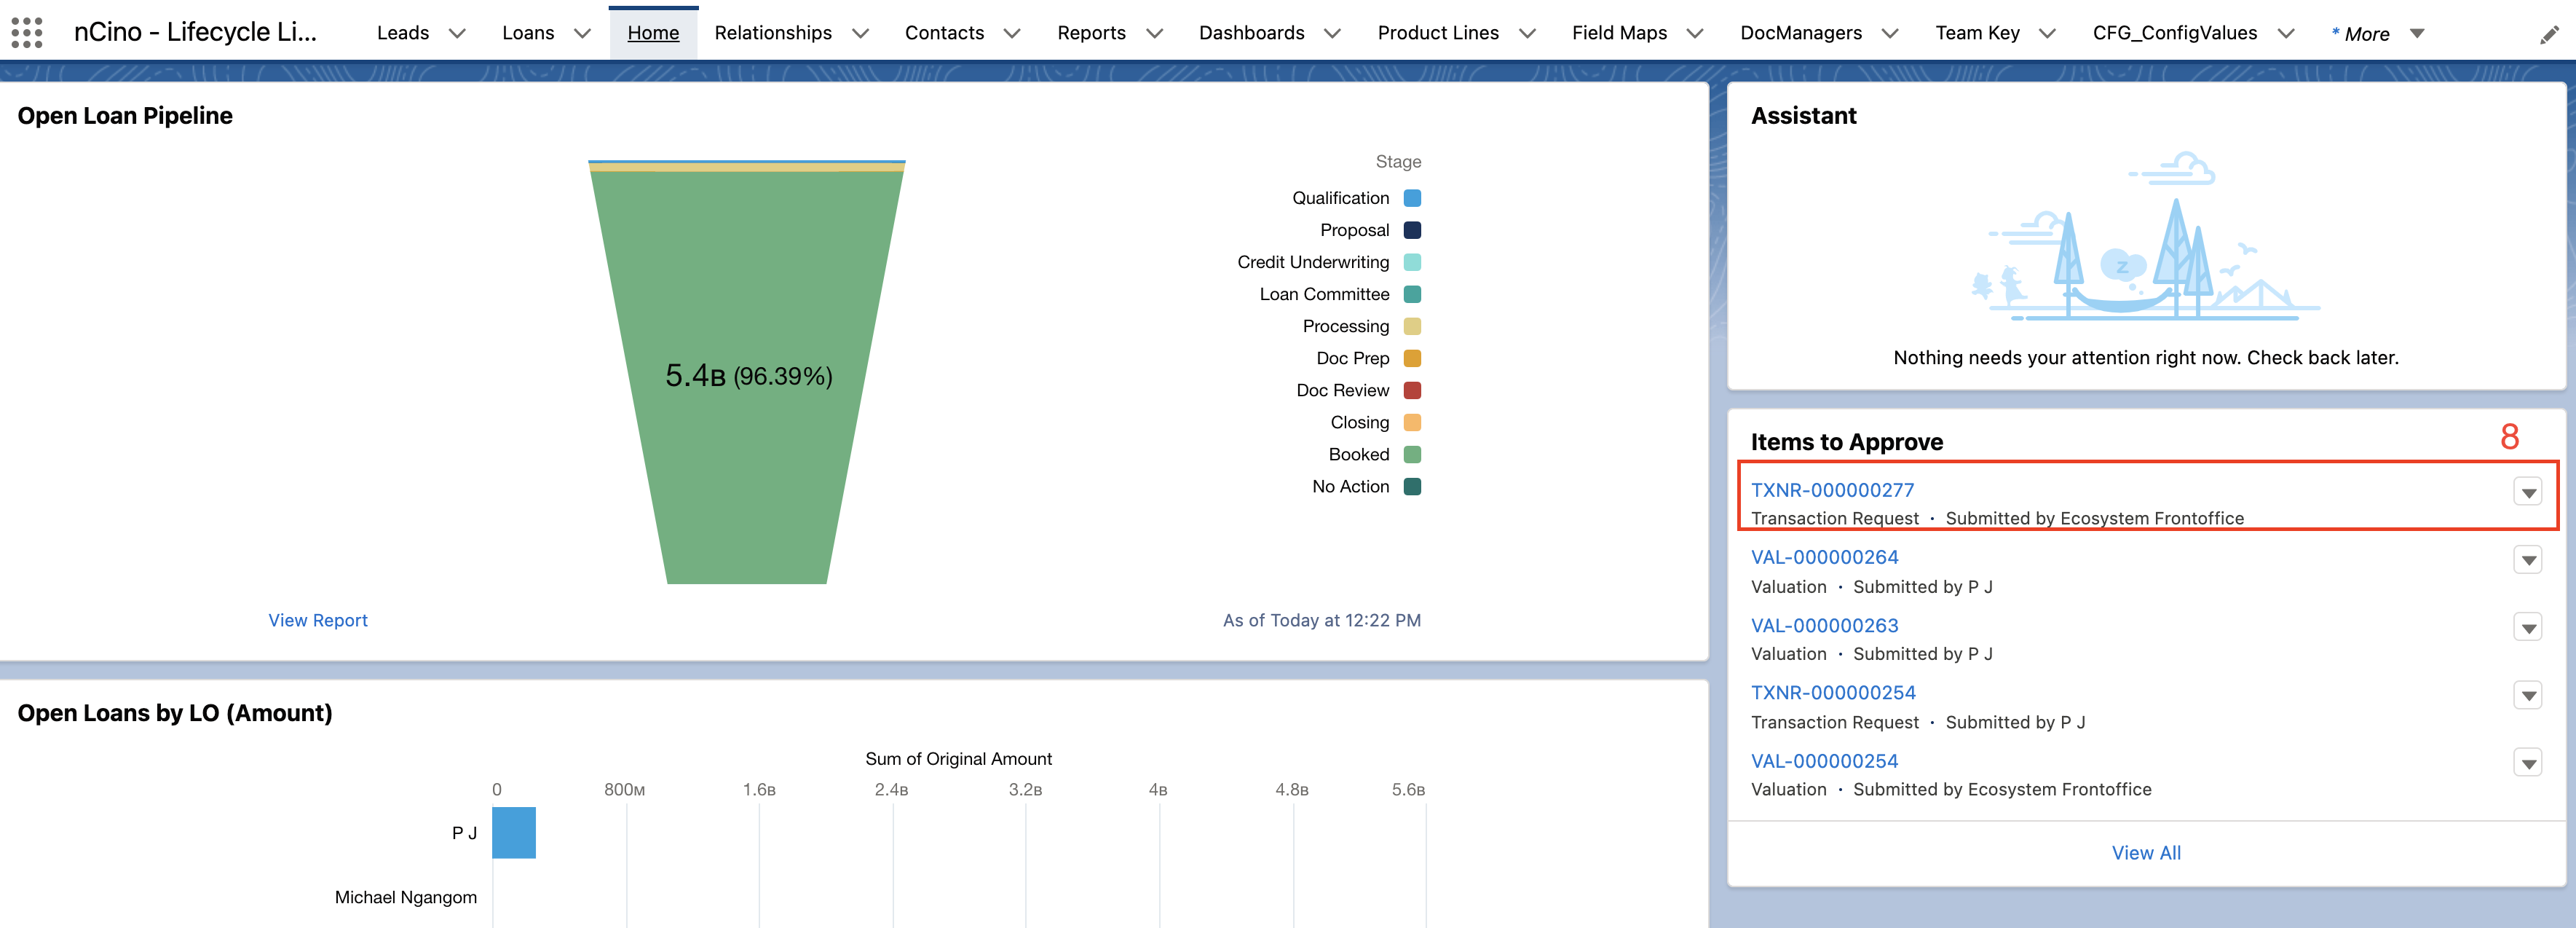
Task: Expand the Loans tab chevron
Action: 582,33
